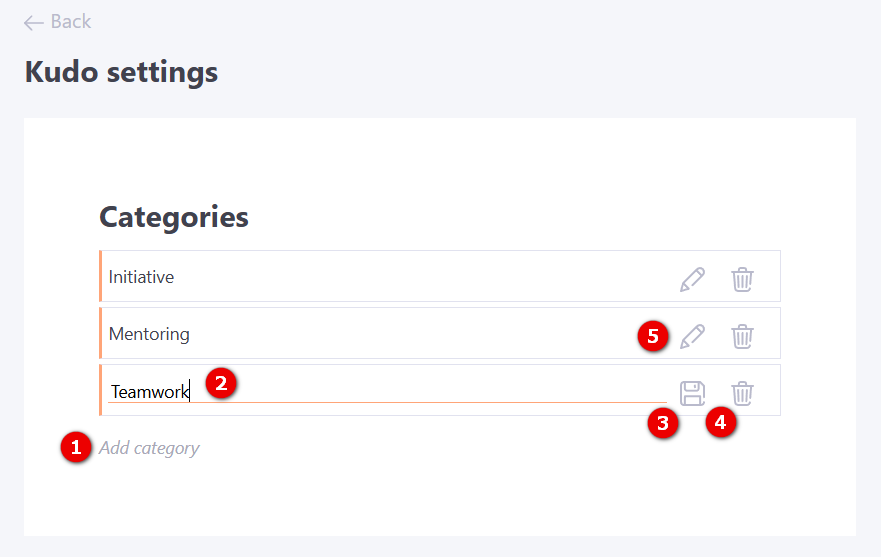
Task: Click the Categories section heading
Action: [x=174, y=217]
